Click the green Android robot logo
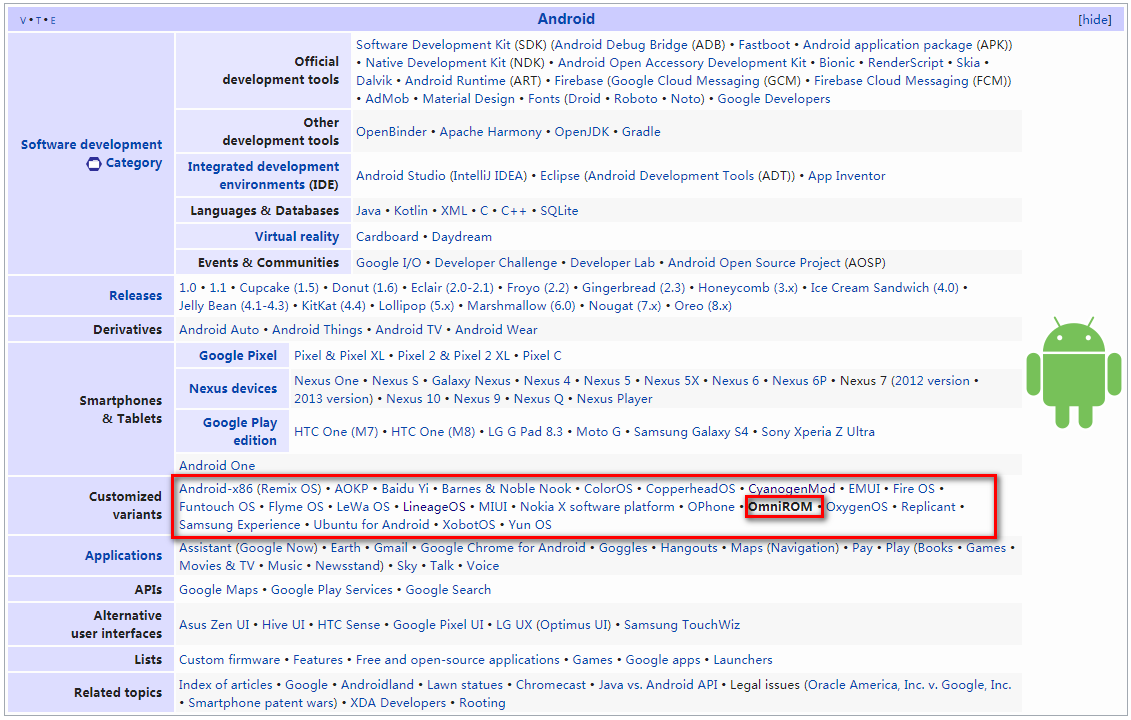1131x720 pixels. tap(1073, 373)
